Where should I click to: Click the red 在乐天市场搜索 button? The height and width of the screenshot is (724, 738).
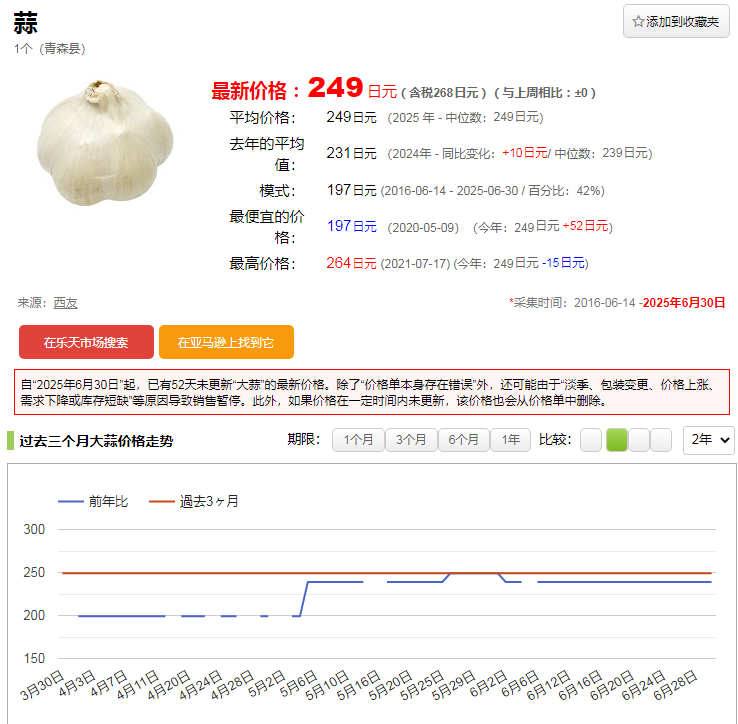(x=86, y=342)
